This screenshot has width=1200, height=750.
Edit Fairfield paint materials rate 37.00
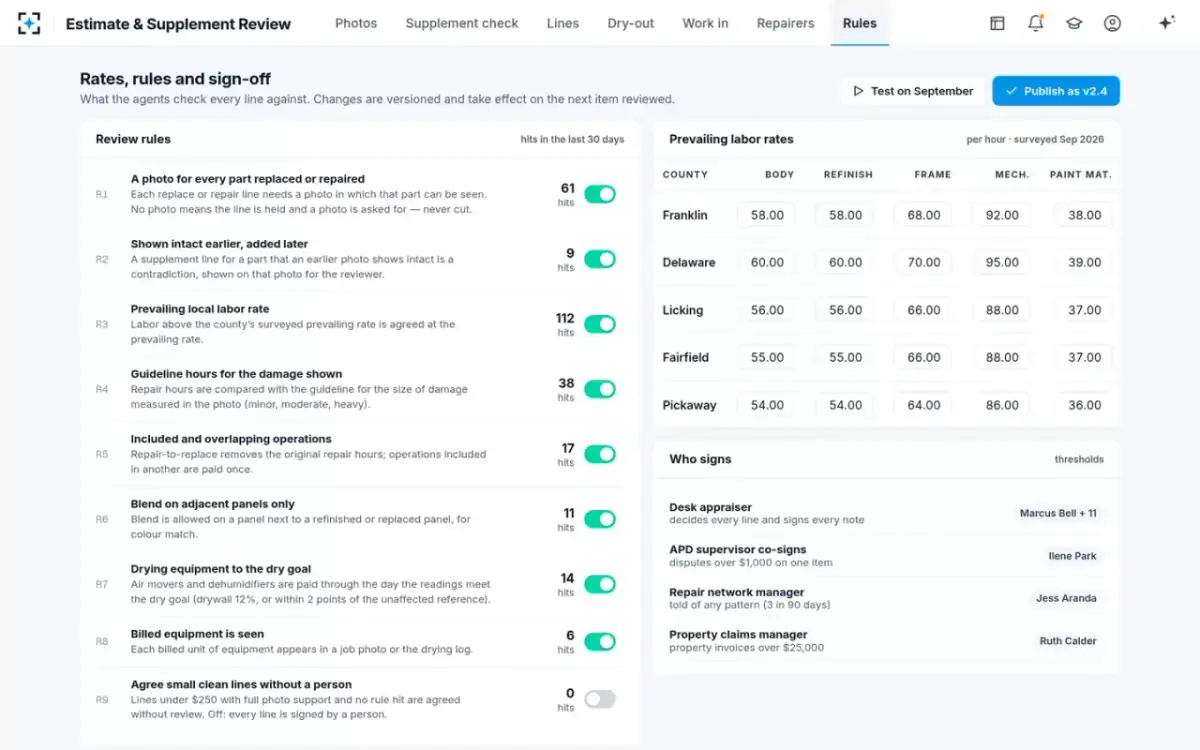(1084, 357)
